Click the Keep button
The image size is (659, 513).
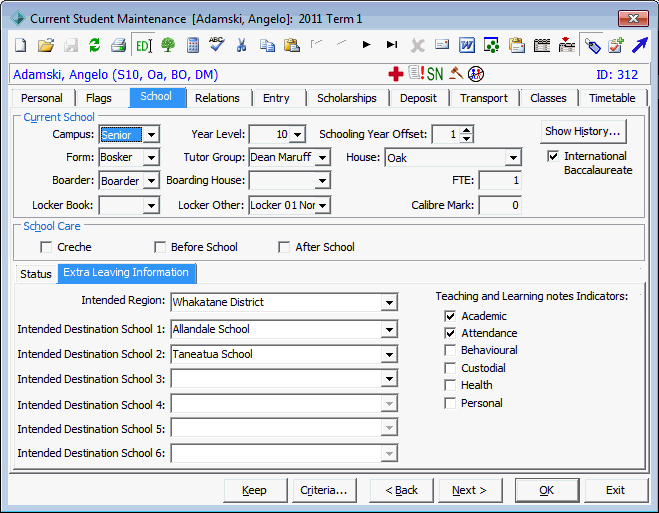click(x=255, y=490)
